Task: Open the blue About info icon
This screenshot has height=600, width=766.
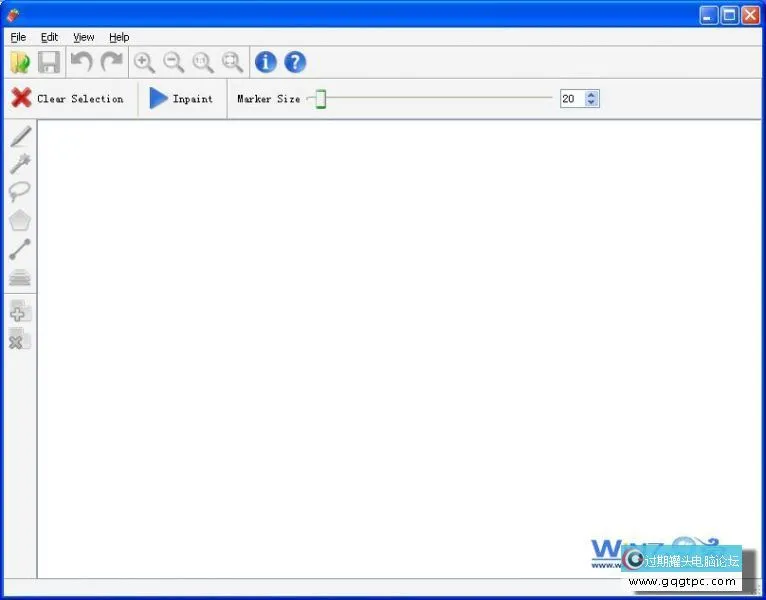Action: (266, 63)
